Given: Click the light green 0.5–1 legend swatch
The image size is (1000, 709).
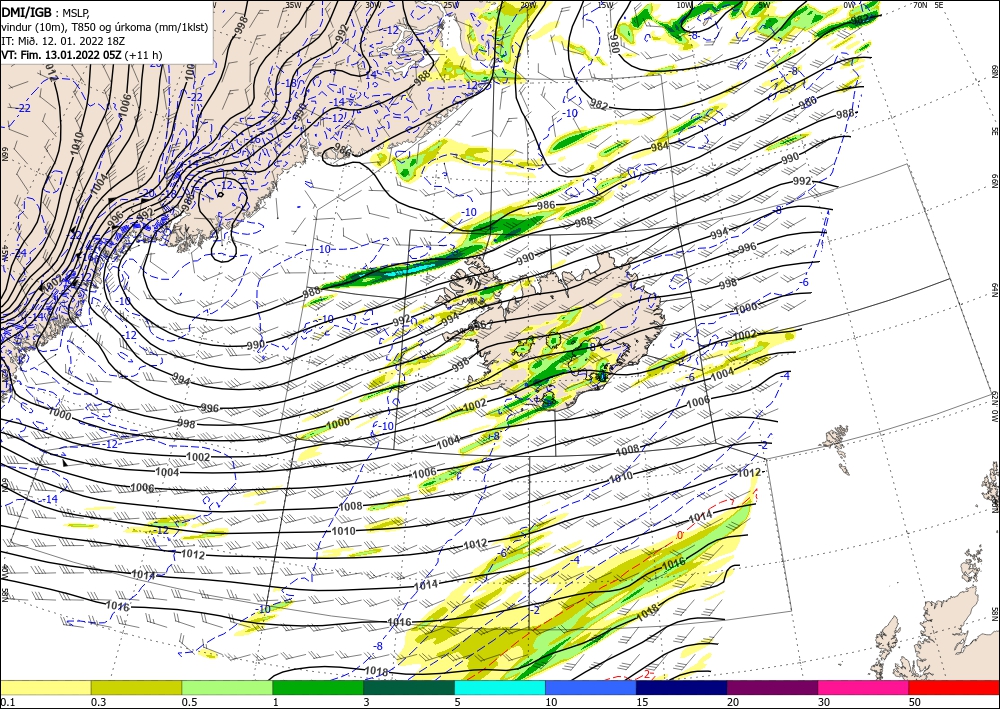Looking at the screenshot, I should tap(227, 687).
